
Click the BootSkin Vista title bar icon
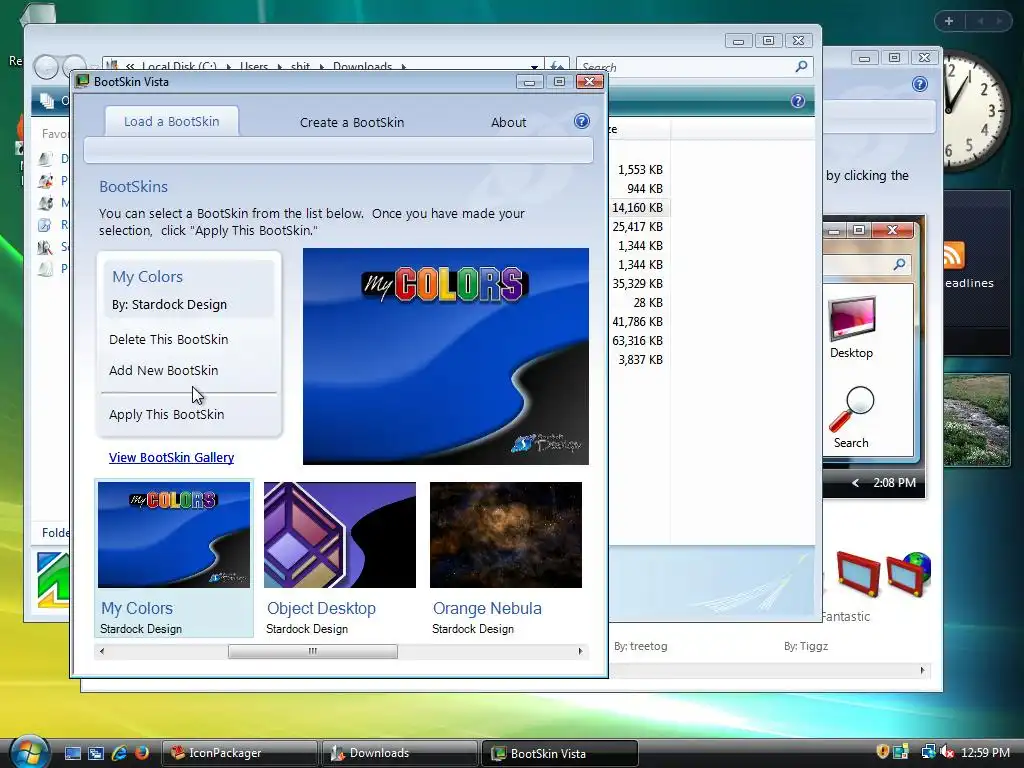[x=82, y=82]
